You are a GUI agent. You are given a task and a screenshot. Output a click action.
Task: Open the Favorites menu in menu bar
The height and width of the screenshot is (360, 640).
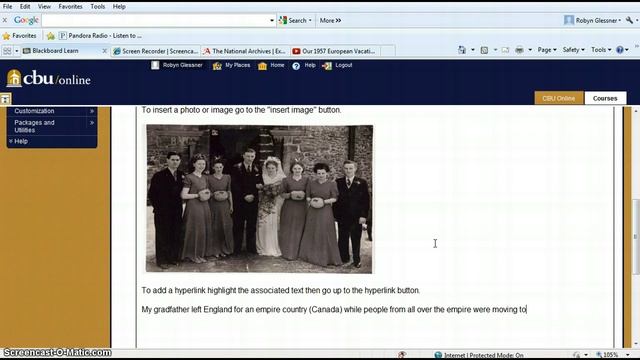coord(70,7)
